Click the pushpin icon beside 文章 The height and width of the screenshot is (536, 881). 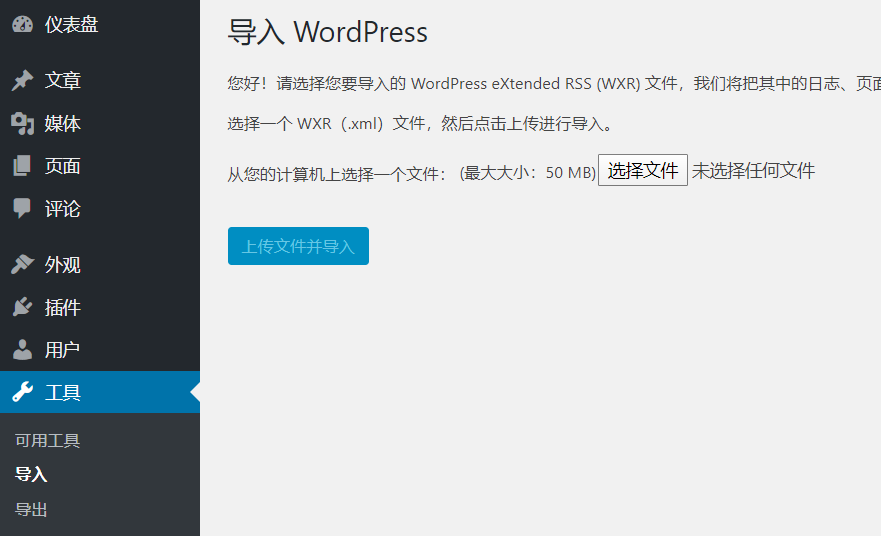click(22, 81)
